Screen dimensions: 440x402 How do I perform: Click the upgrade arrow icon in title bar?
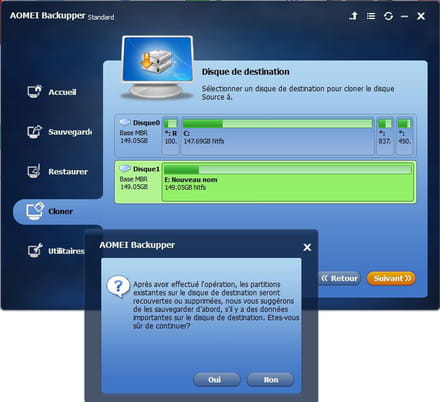click(x=353, y=16)
